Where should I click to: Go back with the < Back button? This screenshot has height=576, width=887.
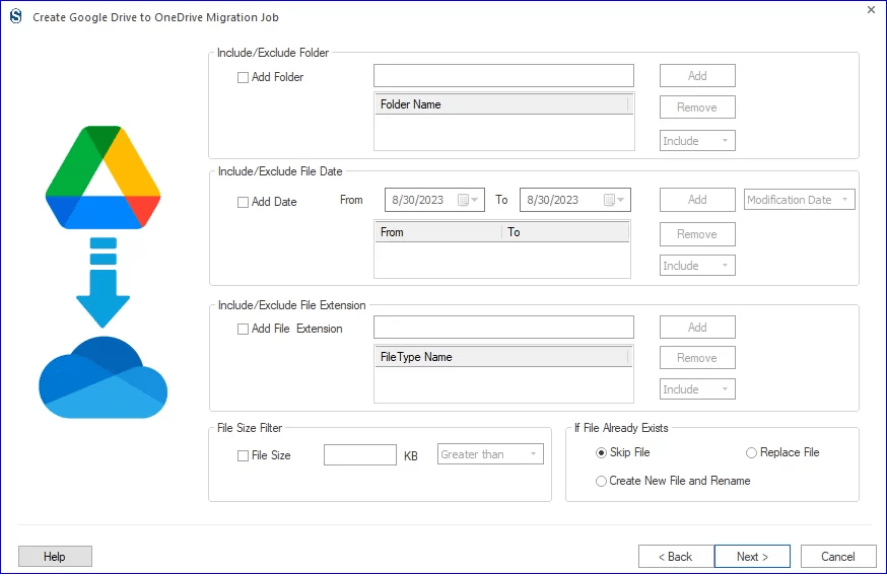click(x=676, y=556)
